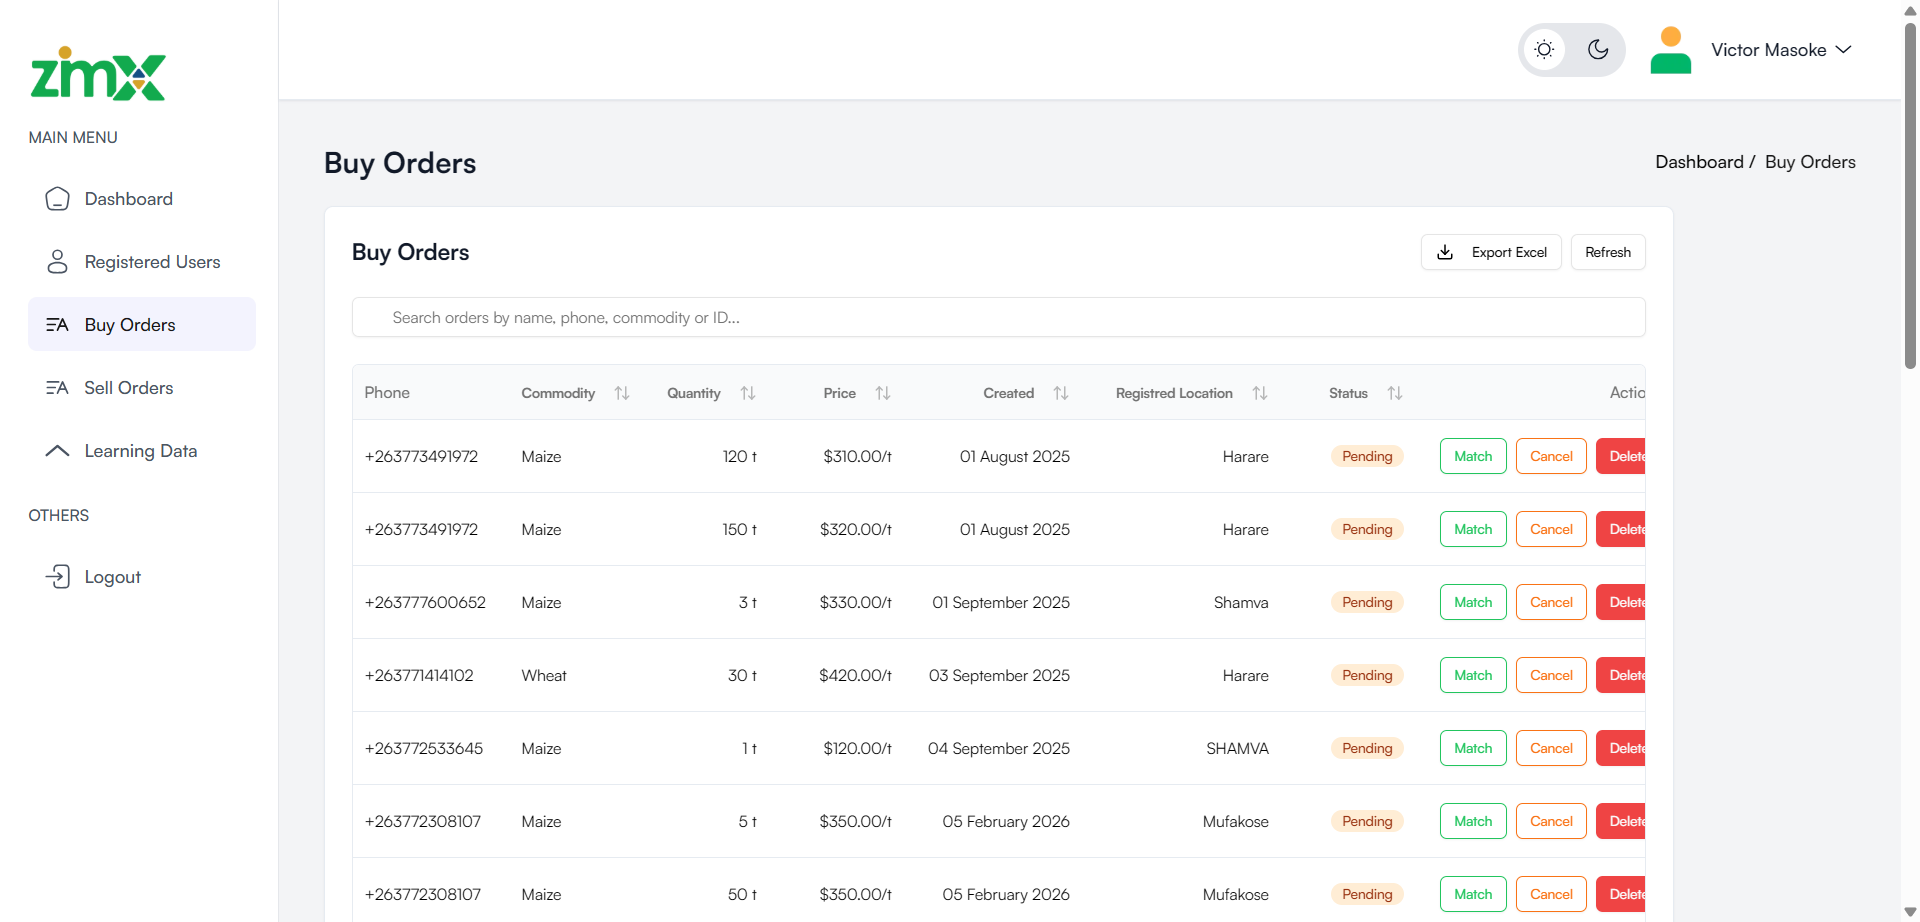1920x922 pixels.
Task: Sort by Registred Location arrows
Action: pos(1260,393)
